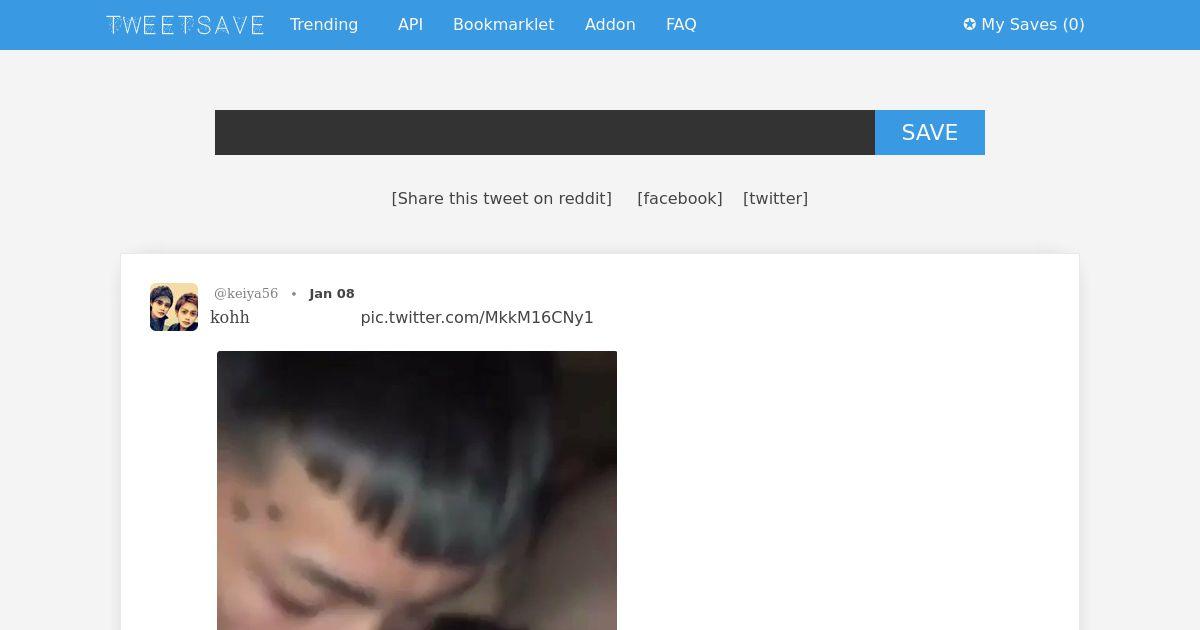
Task: Open the pic.twitter.com/MkkM16CNy1 link
Action: tap(477, 317)
